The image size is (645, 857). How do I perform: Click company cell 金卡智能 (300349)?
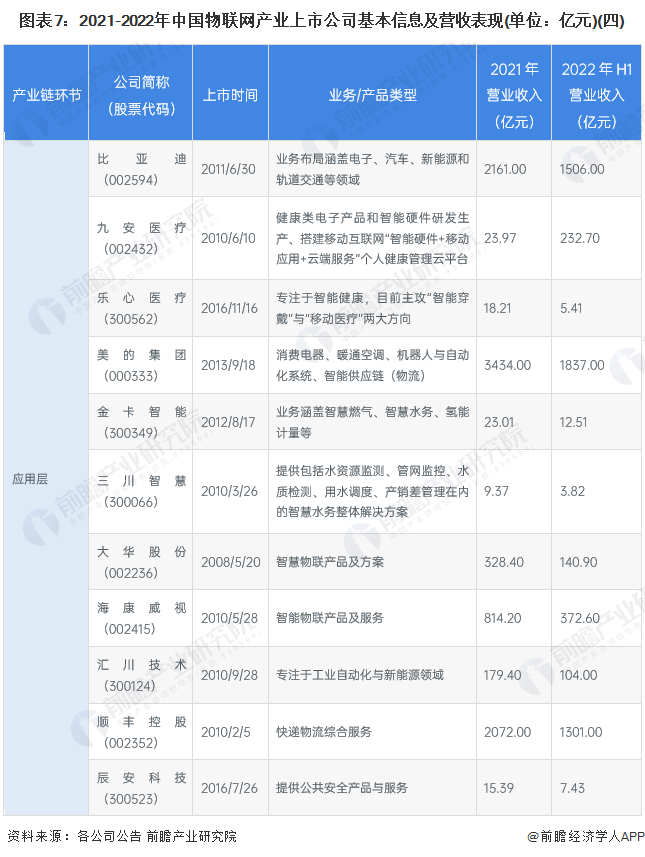click(141, 422)
